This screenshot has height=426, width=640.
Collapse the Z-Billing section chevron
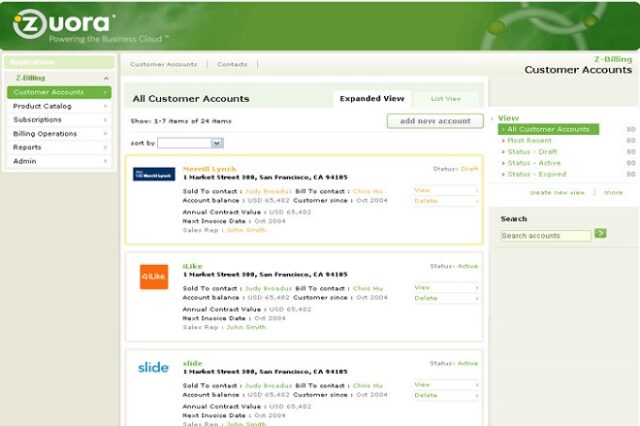[x=106, y=78]
